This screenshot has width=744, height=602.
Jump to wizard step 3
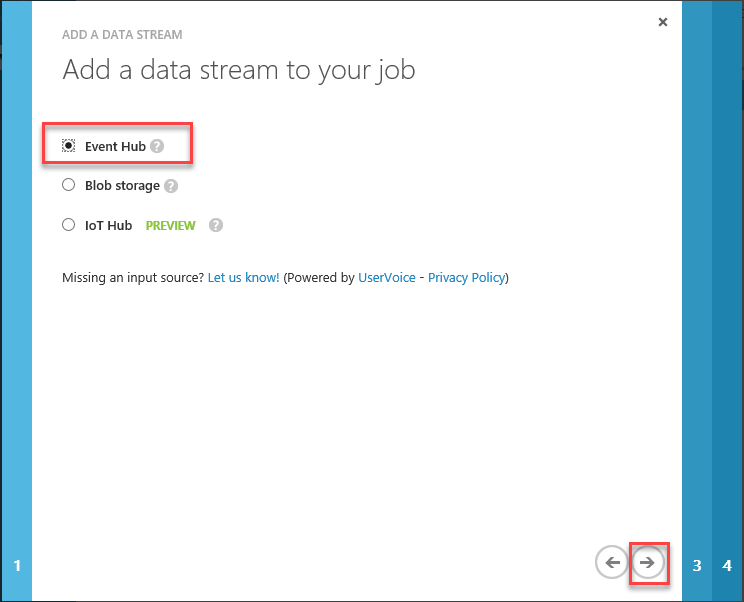(x=697, y=566)
